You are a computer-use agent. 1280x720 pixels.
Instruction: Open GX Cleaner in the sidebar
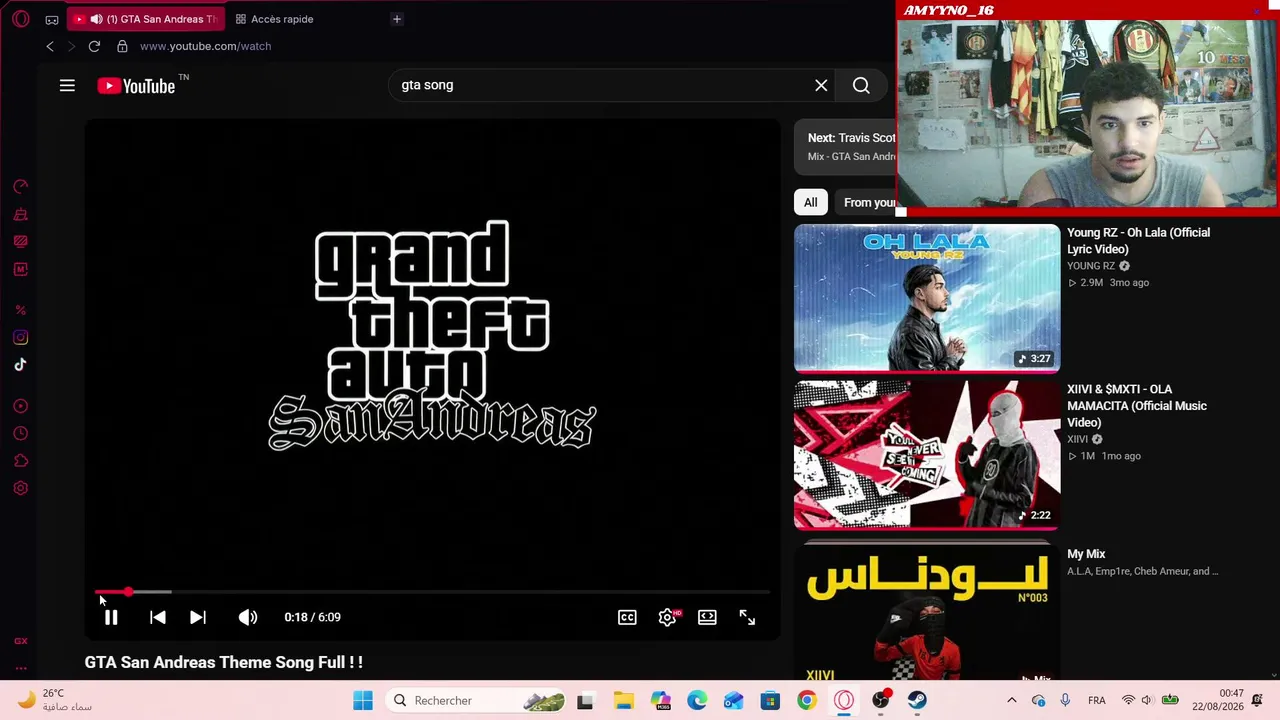pos(20,214)
